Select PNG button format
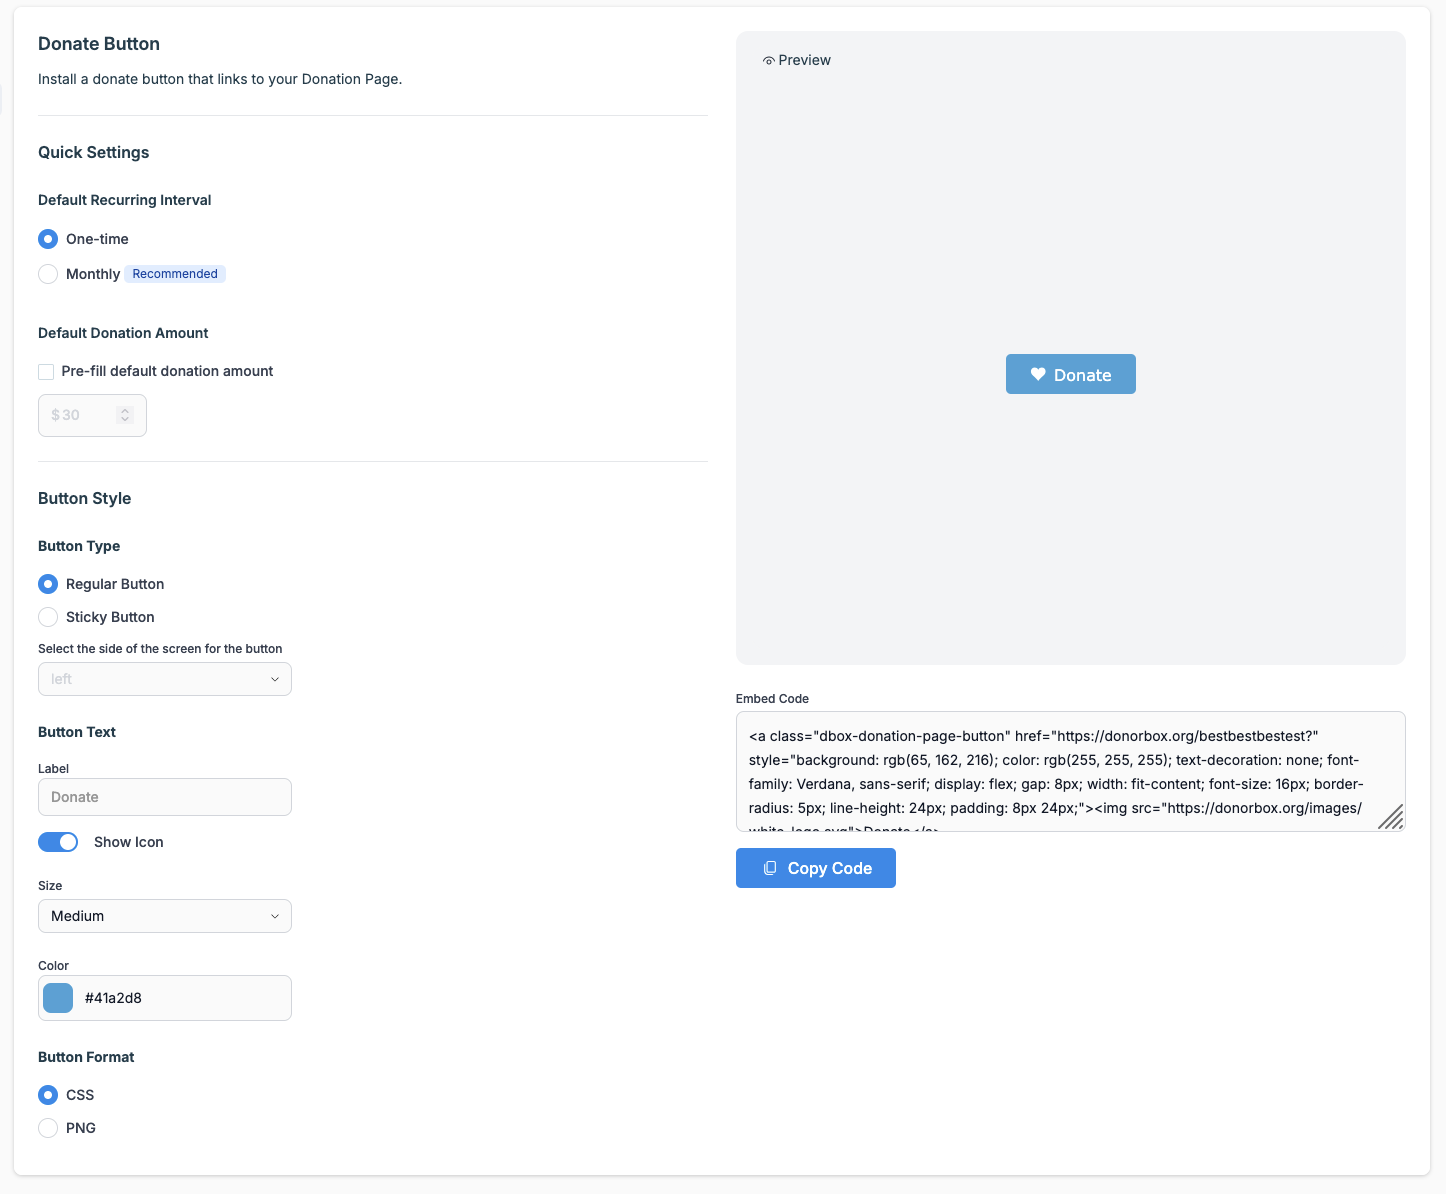1446x1194 pixels. 48,1128
